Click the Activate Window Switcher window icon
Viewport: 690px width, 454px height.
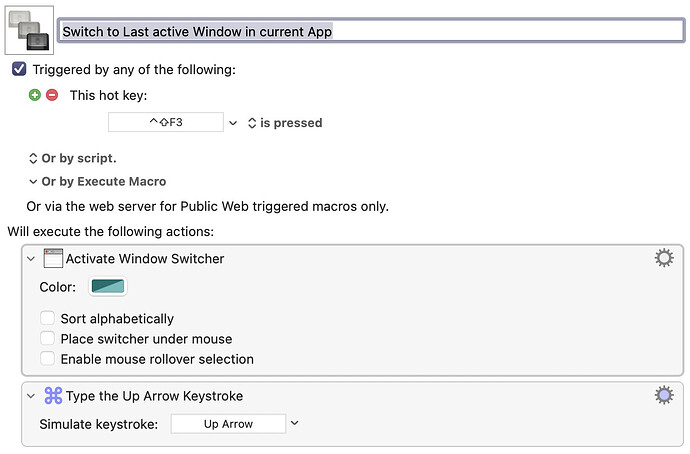(x=53, y=259)
